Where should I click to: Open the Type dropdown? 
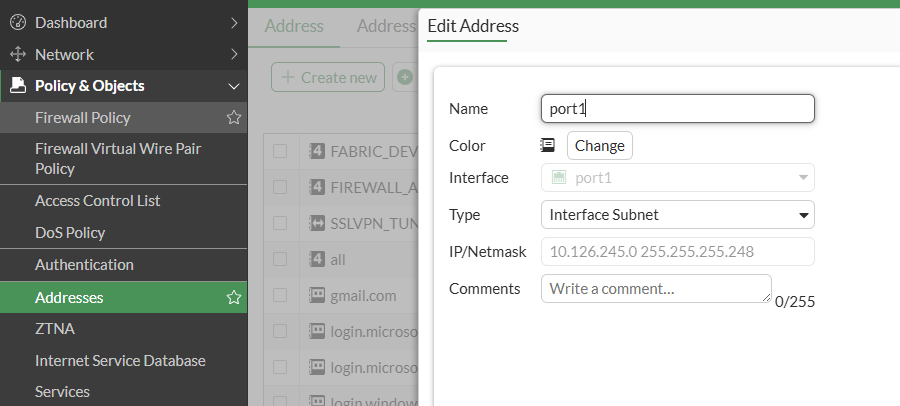[677, 214]
